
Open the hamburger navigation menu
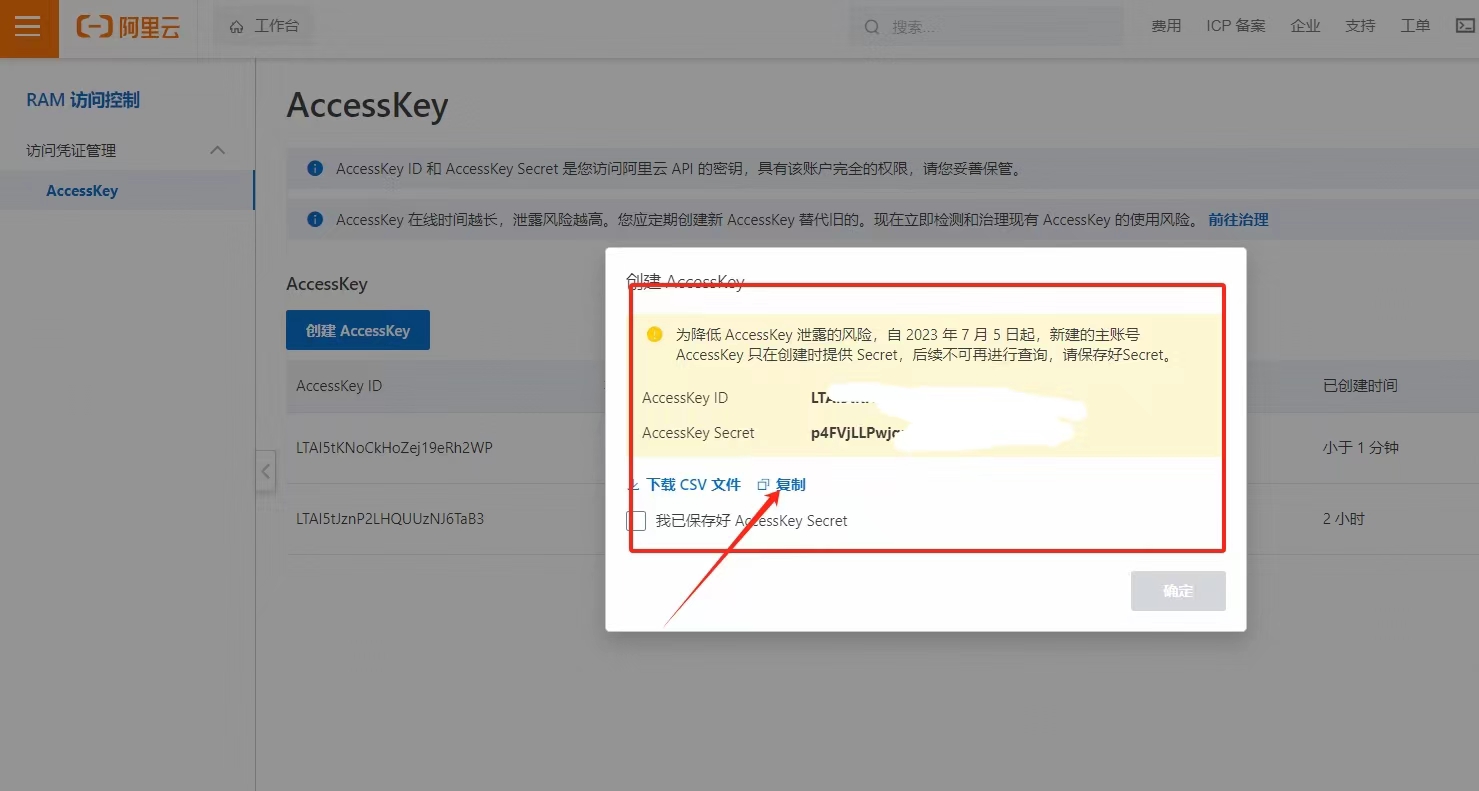[28, 27]
